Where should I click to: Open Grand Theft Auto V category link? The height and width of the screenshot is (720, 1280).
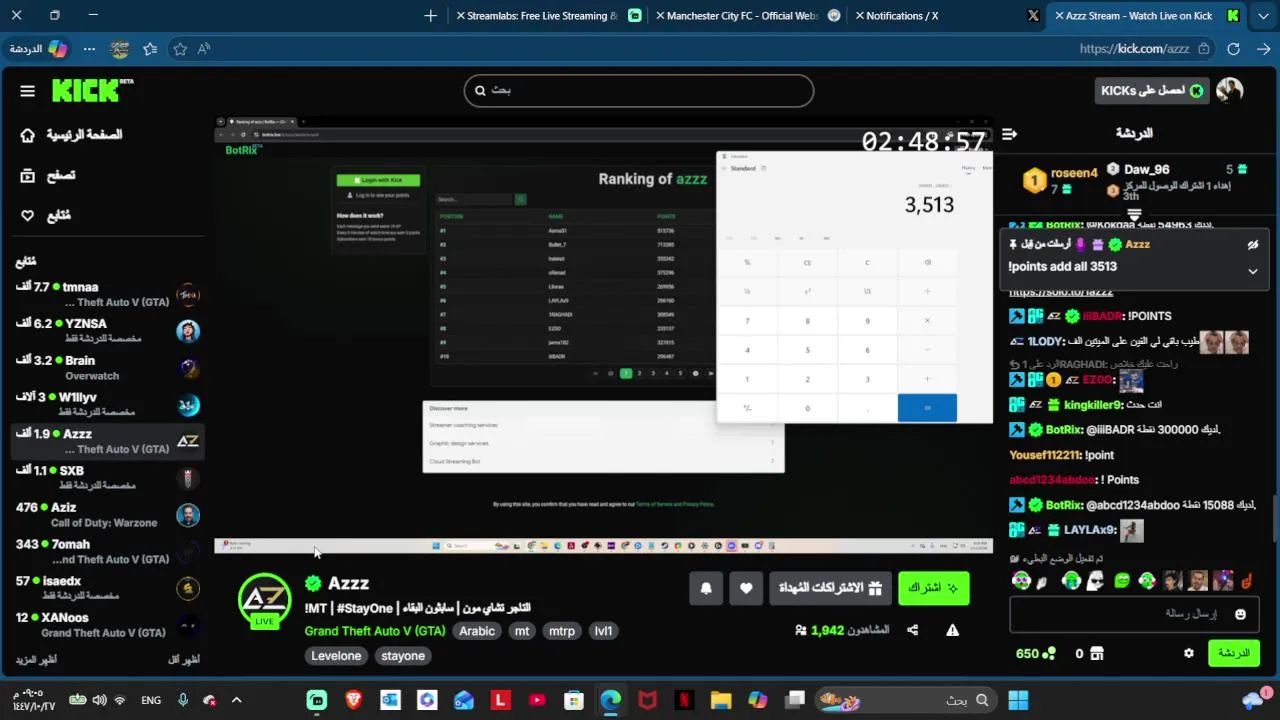pos(375,631)
